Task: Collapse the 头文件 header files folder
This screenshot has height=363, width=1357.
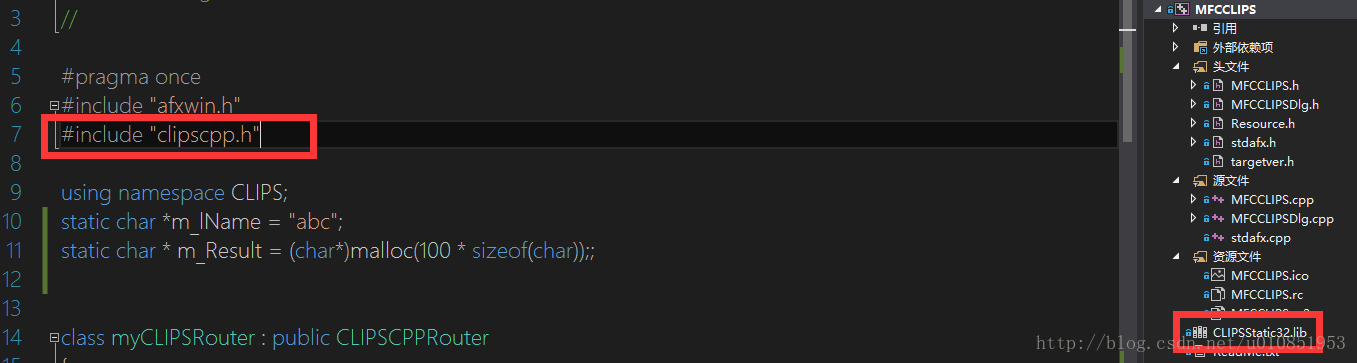Action: click(x=1177, y=66)
